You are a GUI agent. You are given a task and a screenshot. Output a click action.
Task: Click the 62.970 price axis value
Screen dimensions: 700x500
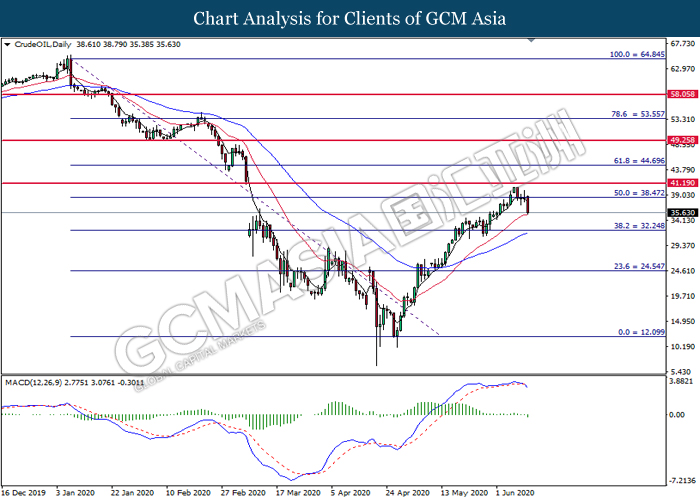(x=683, y=69)
